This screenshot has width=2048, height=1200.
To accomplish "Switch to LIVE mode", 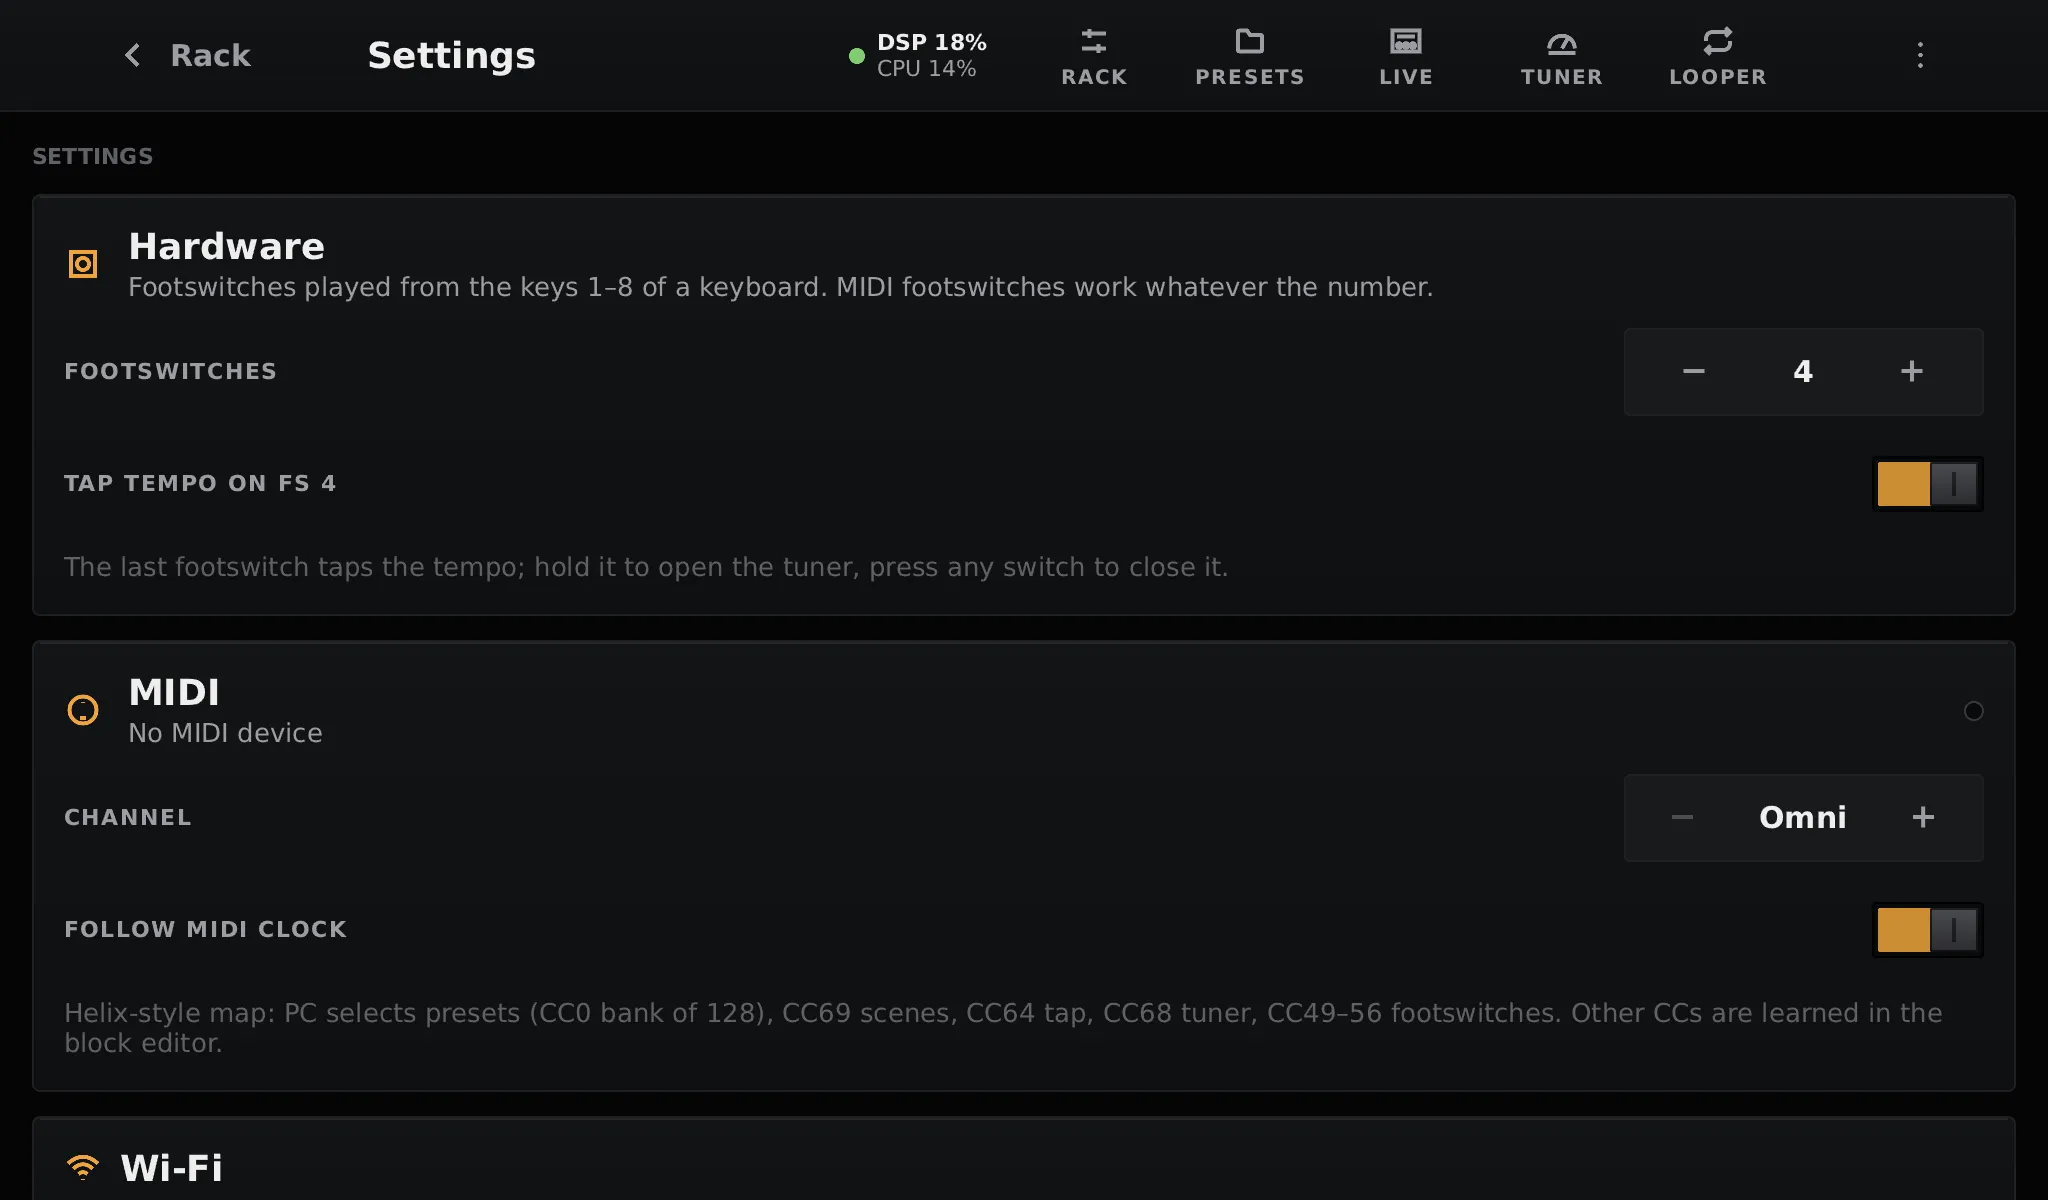I will click(x=1406, y=56).
